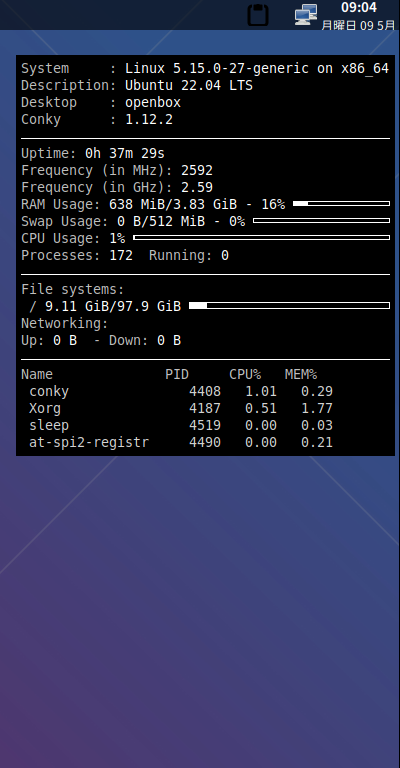400x768 pixels.
Task: Click the Xorg PID '4187'
Action: point(205,408)
